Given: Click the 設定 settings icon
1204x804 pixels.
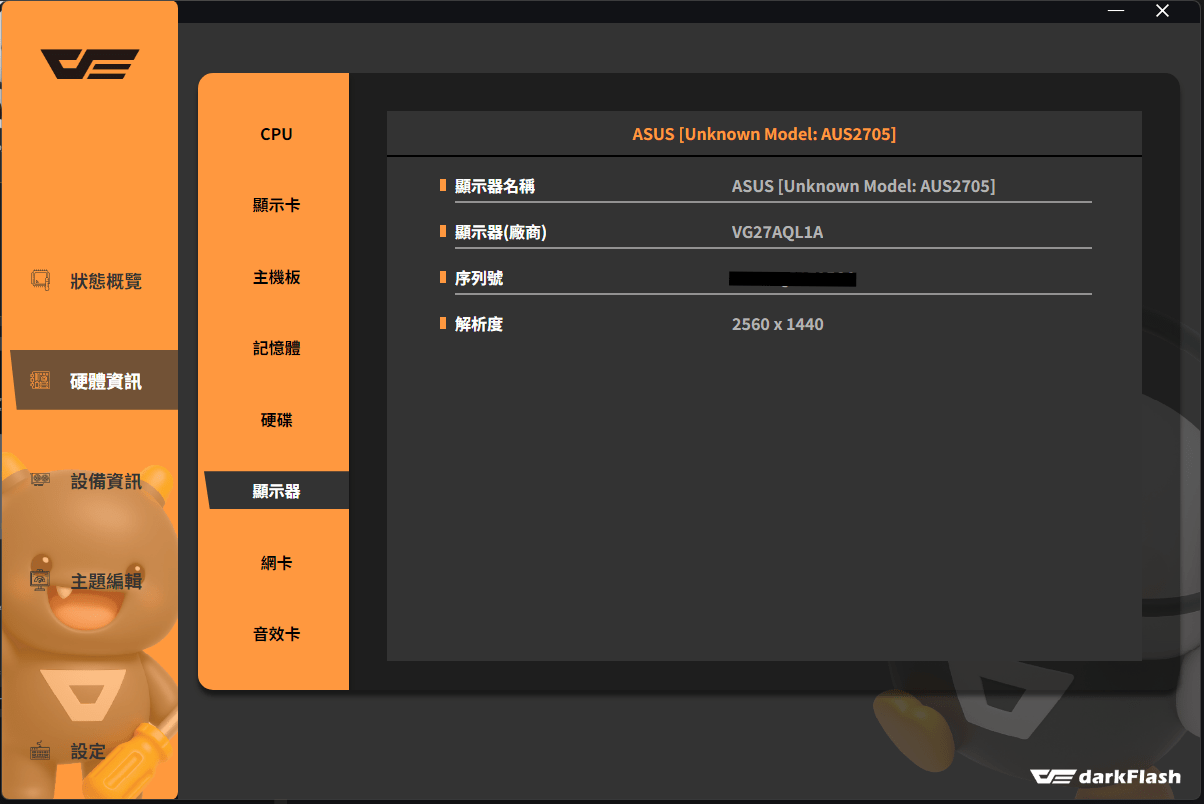Looking at the screenshot, I should 40,751.
